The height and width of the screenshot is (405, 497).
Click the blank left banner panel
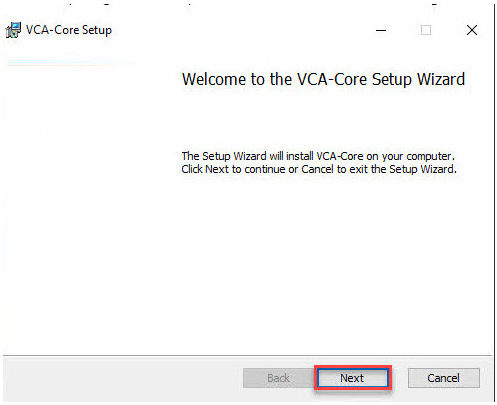click(88, 207)
